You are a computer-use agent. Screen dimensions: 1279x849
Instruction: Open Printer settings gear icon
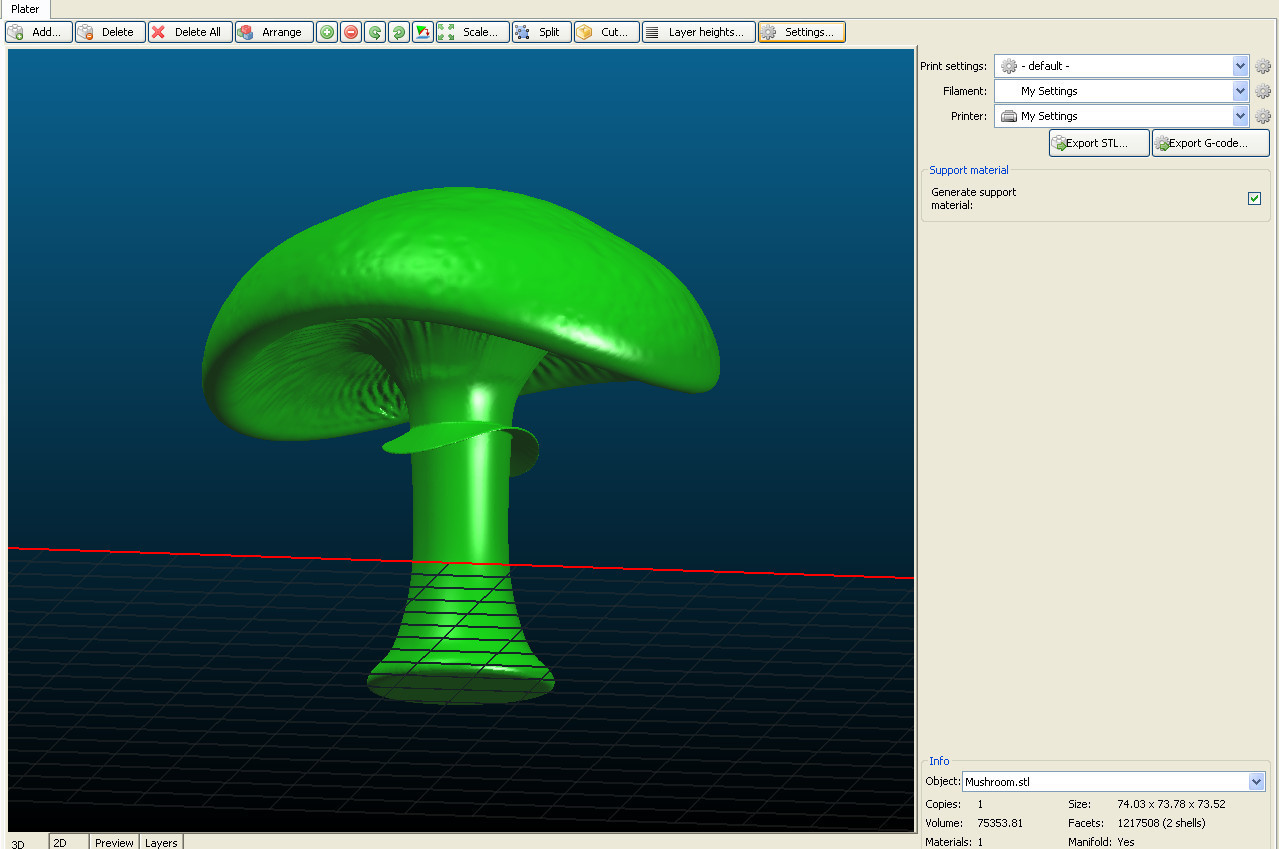[1263, 116]
